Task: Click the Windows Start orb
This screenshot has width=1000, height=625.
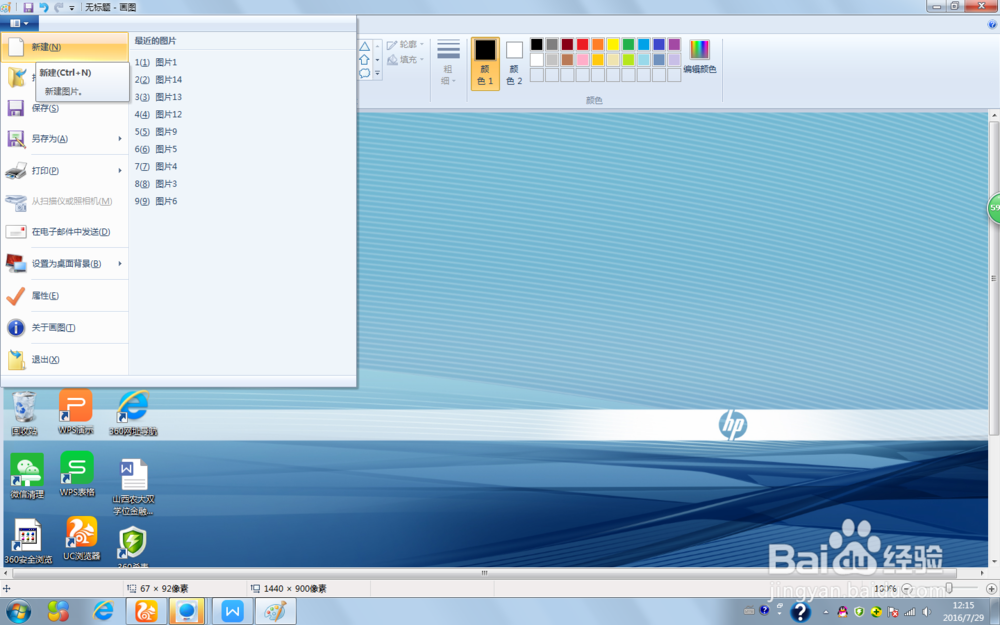Action: click(18, 612)
